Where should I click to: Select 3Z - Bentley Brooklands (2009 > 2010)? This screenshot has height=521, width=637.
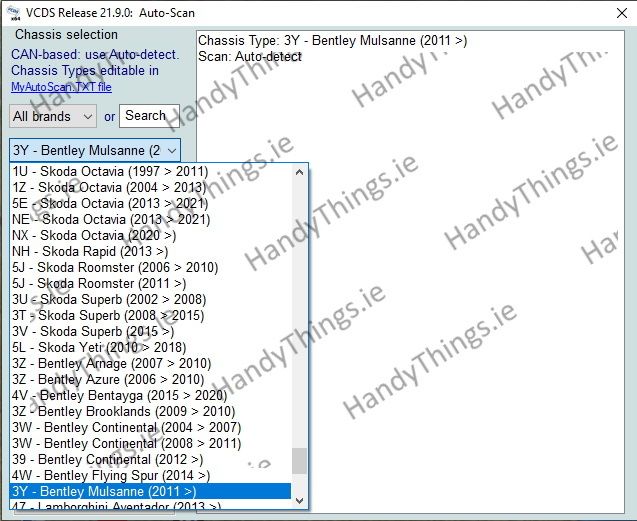click(x=150, y=411)
